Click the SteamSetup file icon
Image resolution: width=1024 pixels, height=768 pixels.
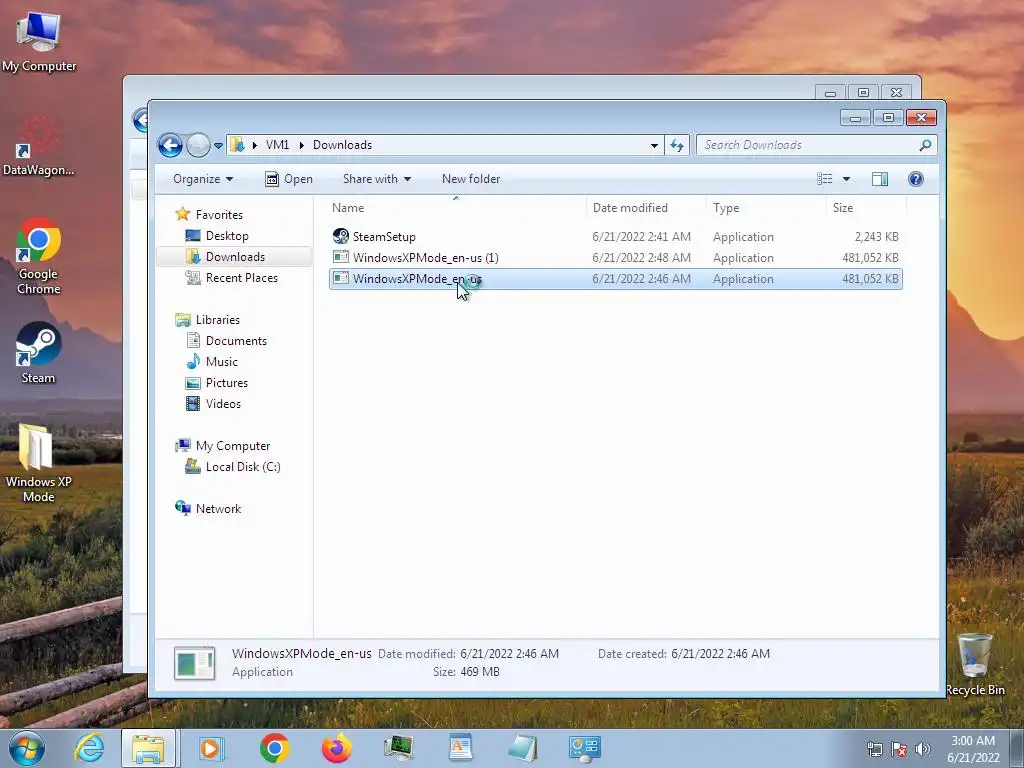pyautogui.click(x=340, y=236)
